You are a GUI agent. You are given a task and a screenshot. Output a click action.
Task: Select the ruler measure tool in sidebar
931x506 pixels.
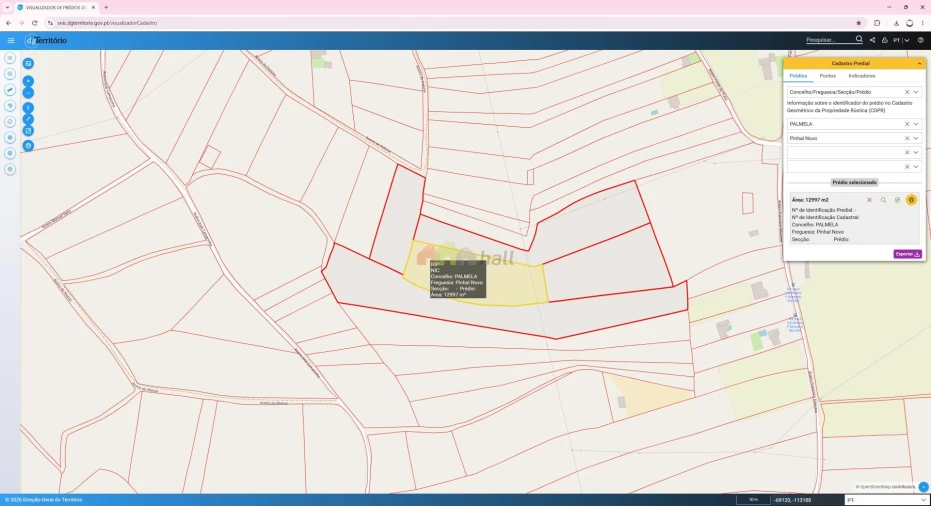tap(10, 90)
